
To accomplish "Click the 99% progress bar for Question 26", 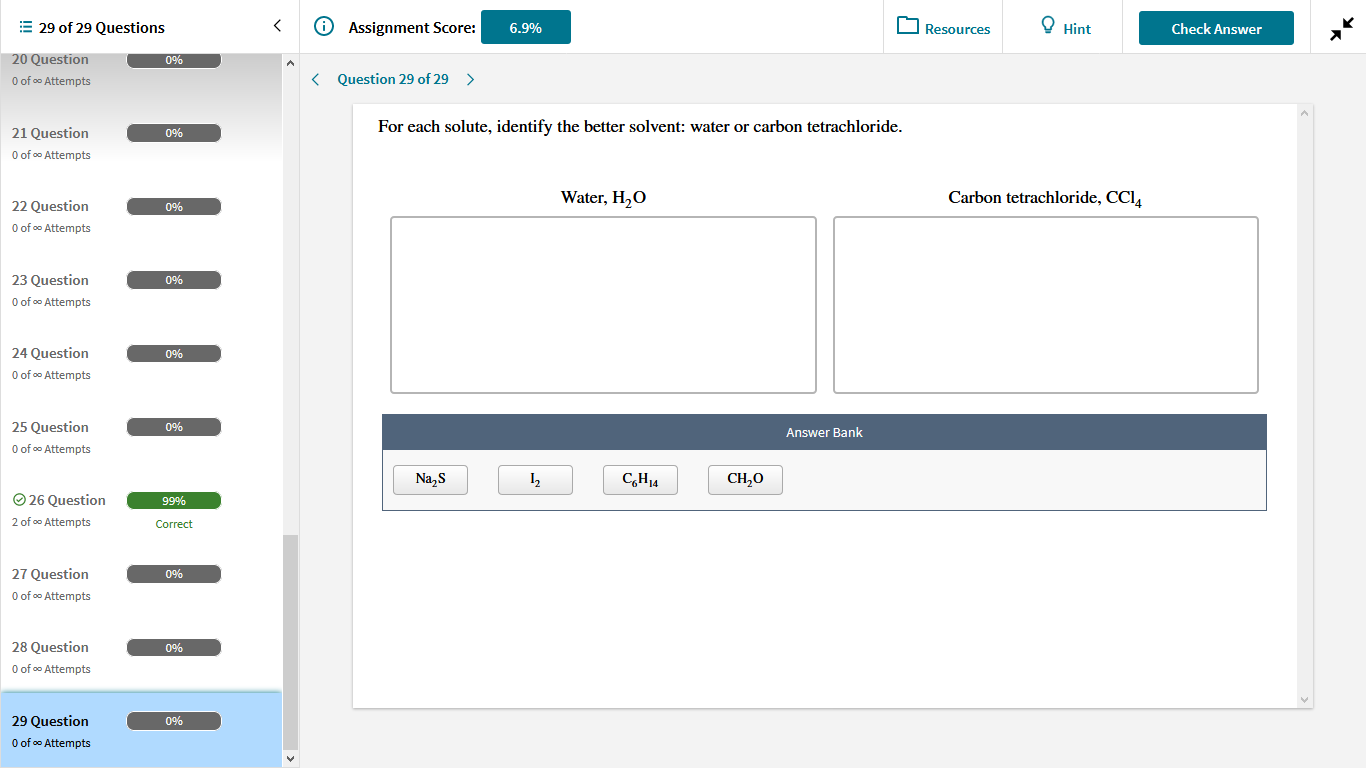I will (174, 500).
